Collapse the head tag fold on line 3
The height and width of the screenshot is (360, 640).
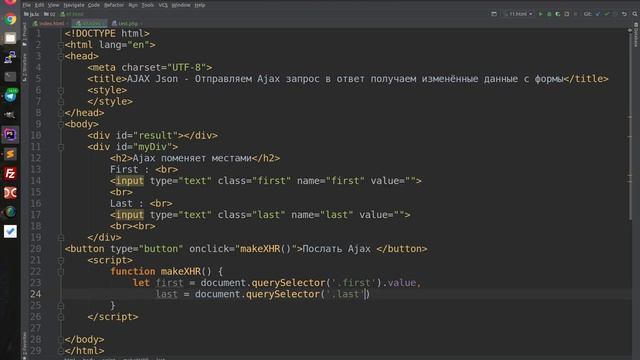[x=61, y=56]
